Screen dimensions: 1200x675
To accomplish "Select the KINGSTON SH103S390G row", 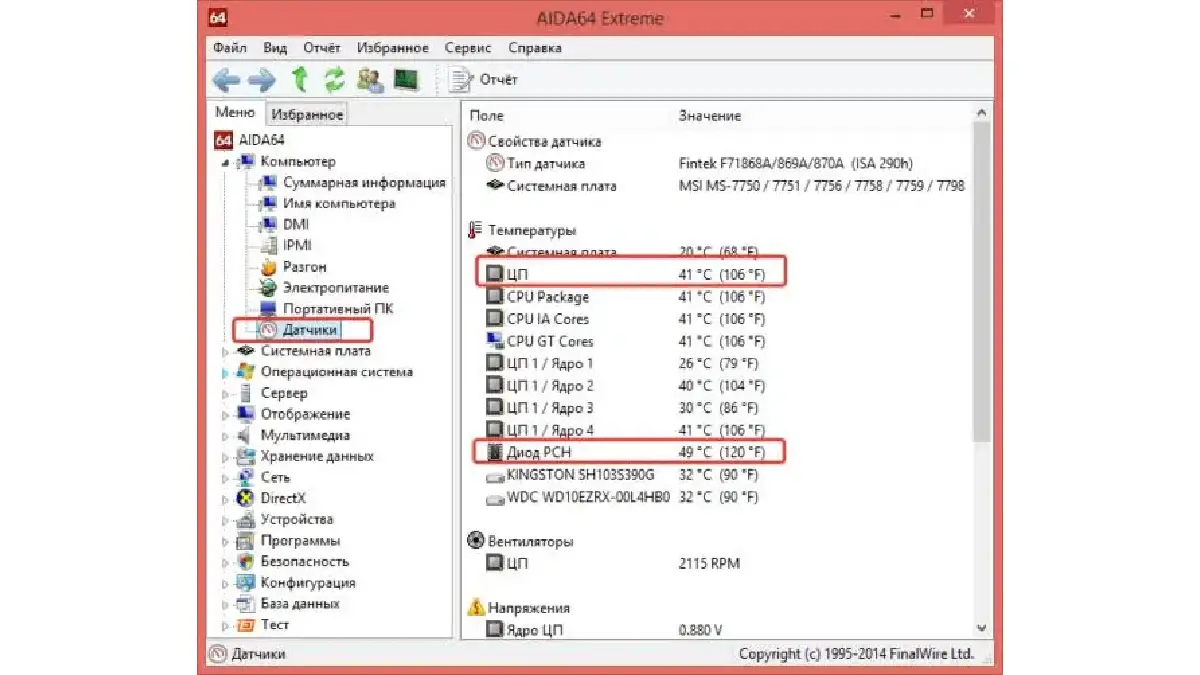I will (x=718, y=475).
